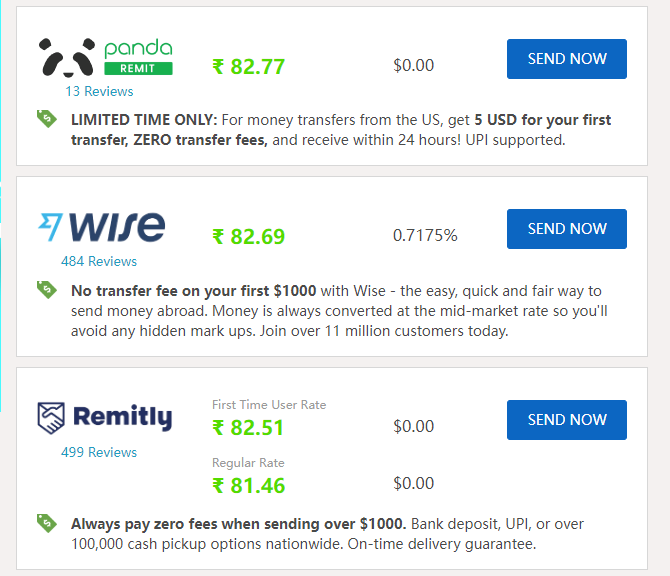Click SEND NOW for Wise
Viewport: 670px width, 576px height.
pyautogui.click(x=567, y=229)
